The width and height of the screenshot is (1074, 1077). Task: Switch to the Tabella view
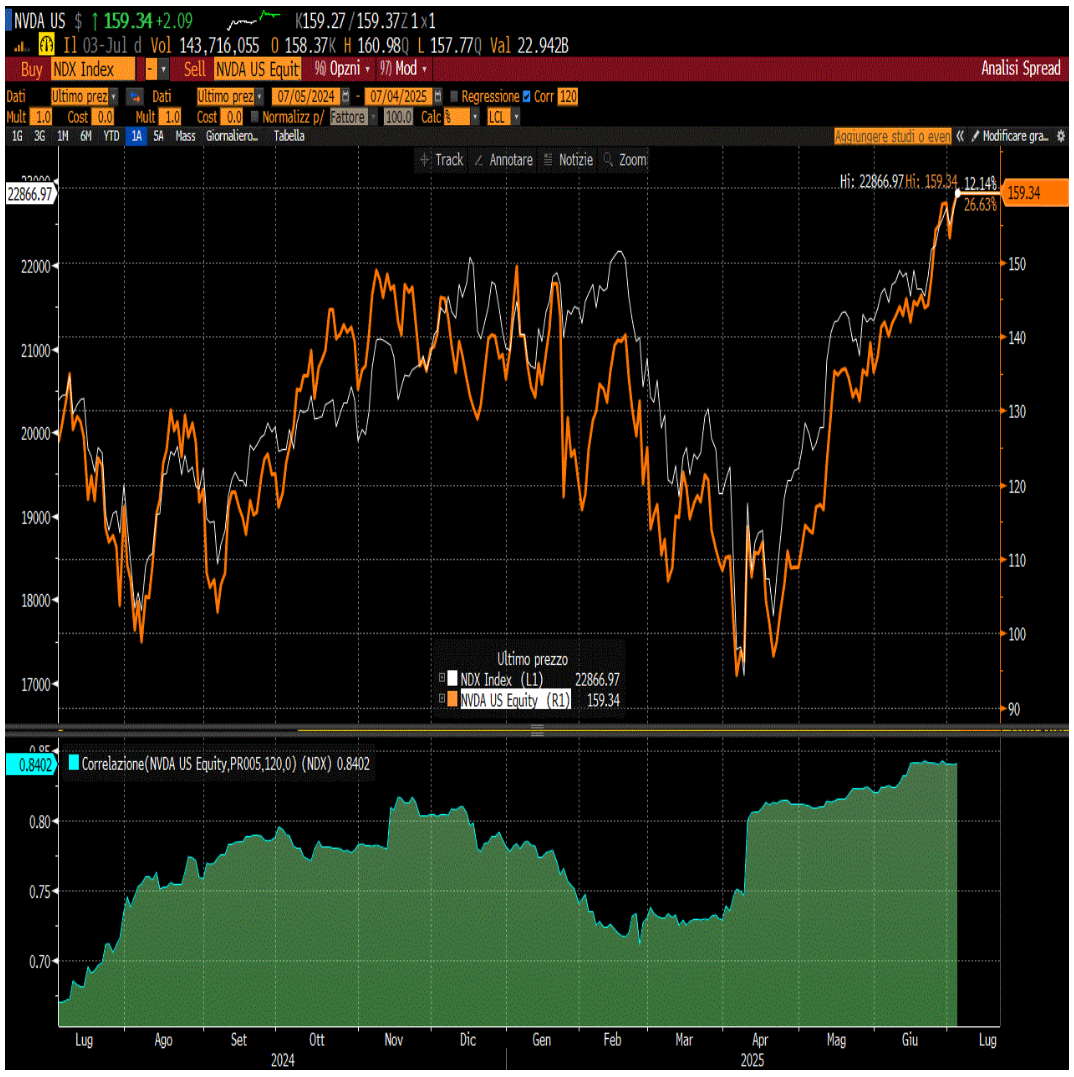(289, 136)
